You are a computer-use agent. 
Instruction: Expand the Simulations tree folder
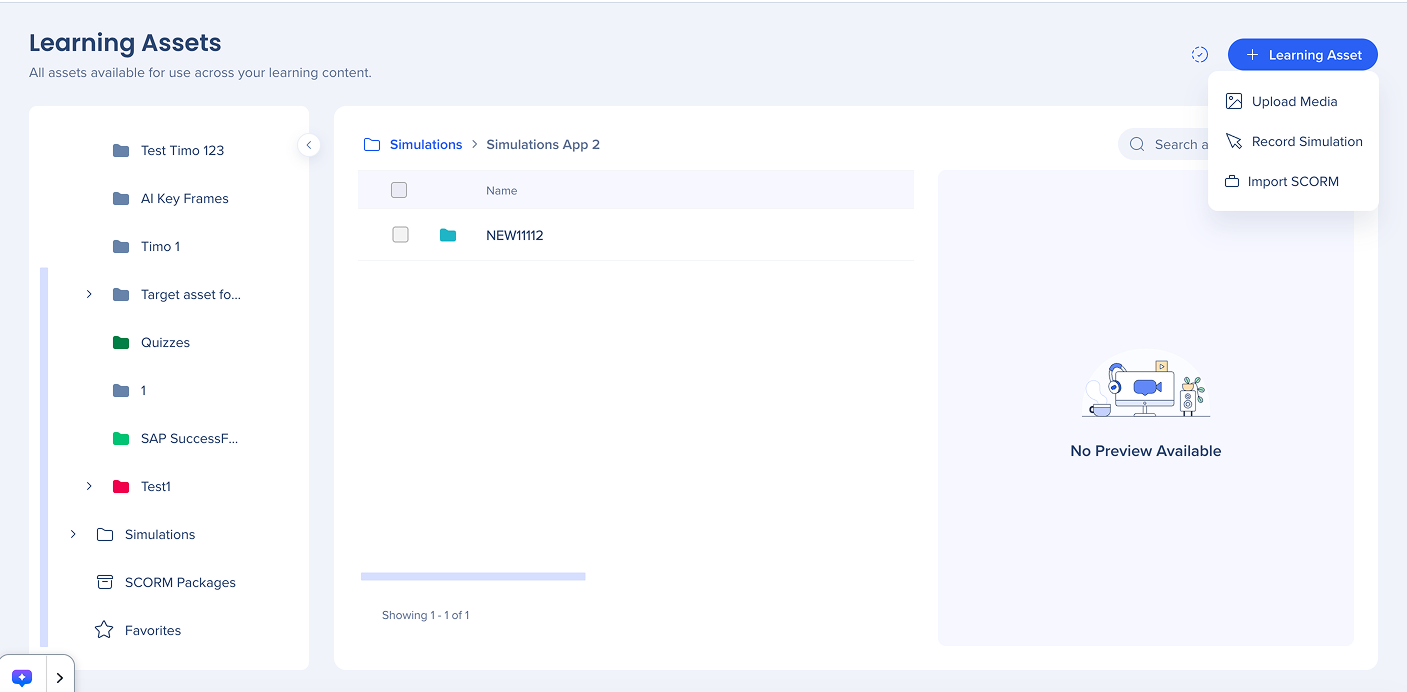click(73, 535)
